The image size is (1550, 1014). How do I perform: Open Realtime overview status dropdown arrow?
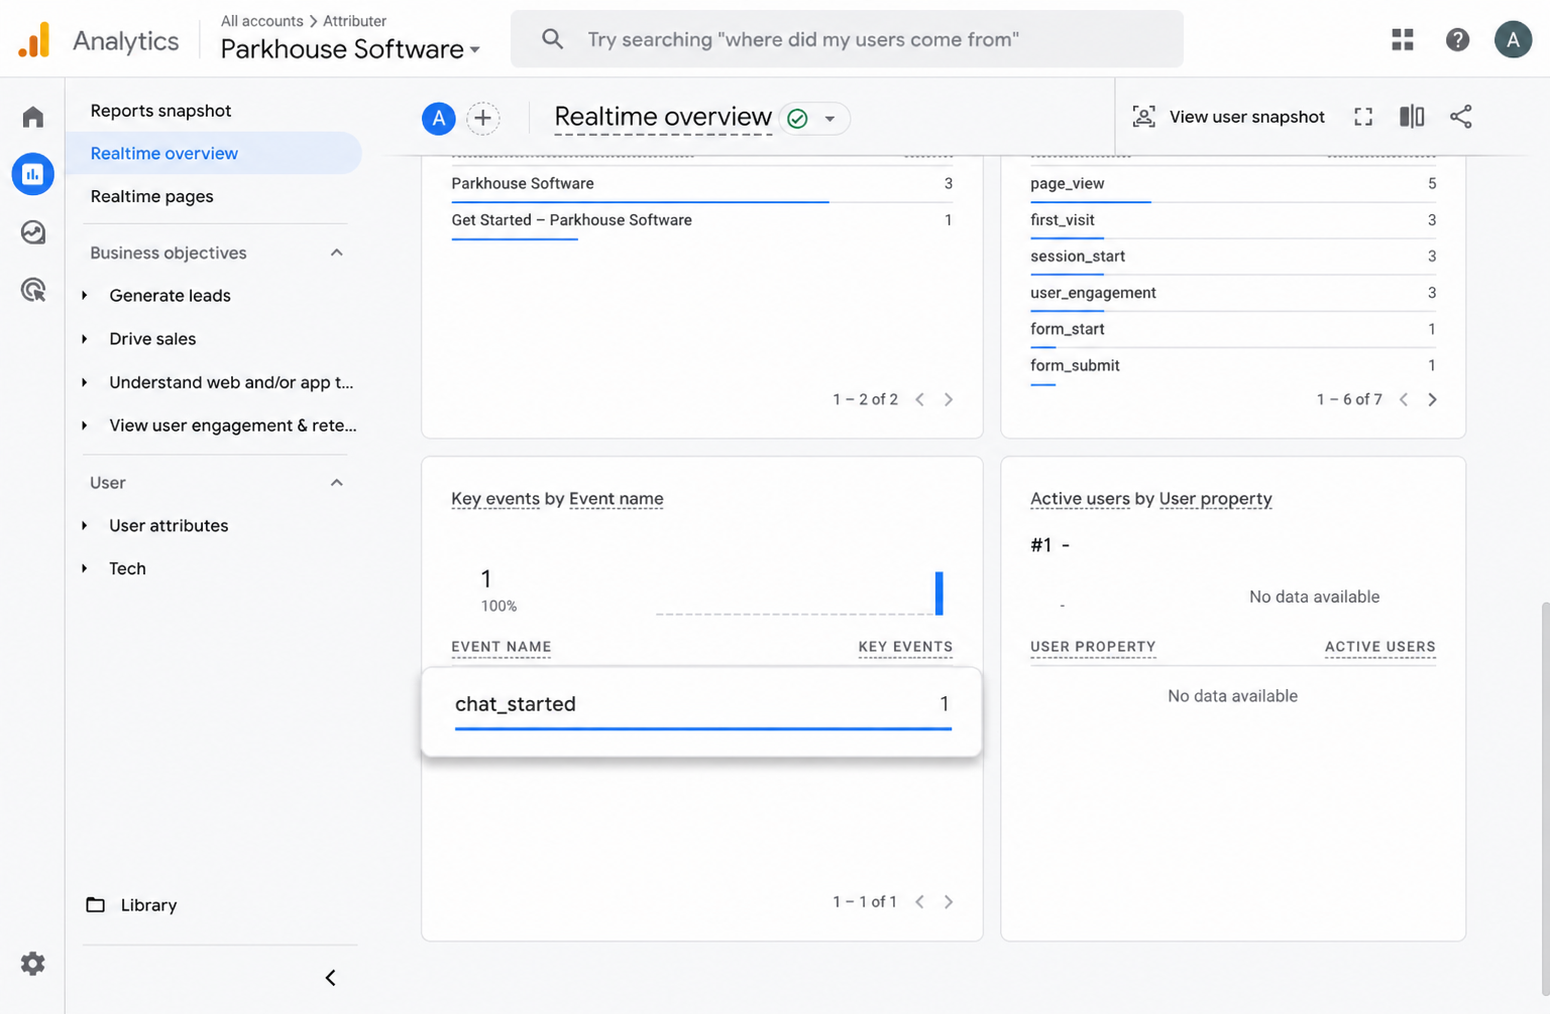coord(830,118)
